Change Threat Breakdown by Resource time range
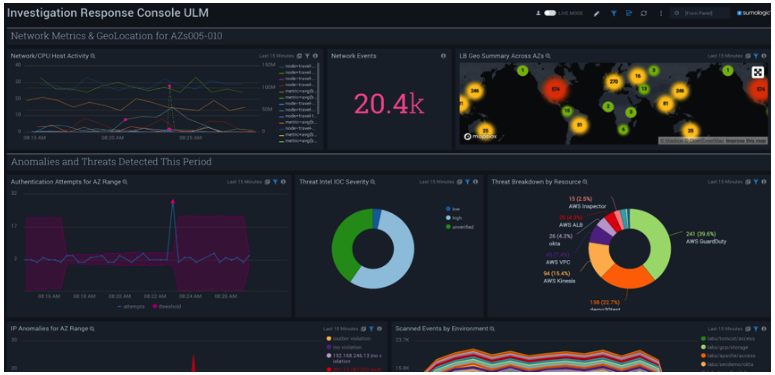Viewport: 775px width, 375px height. coord(726,182)
